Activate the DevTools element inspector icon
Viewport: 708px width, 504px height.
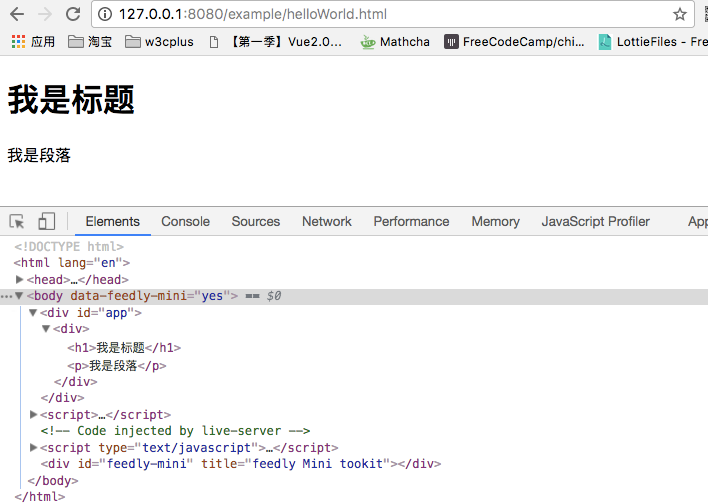pyautogui.click(x=17, y=222)
